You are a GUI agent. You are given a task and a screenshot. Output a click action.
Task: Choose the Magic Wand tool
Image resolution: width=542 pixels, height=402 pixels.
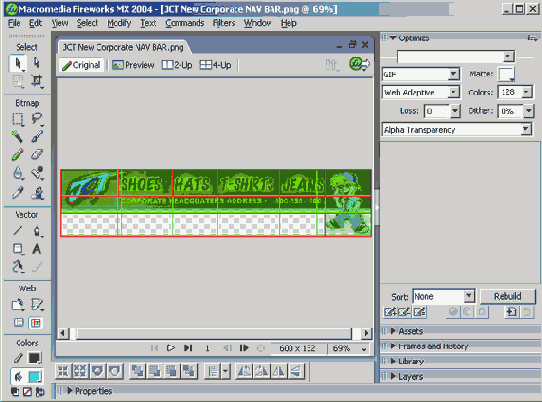click(x=17, y=136)
